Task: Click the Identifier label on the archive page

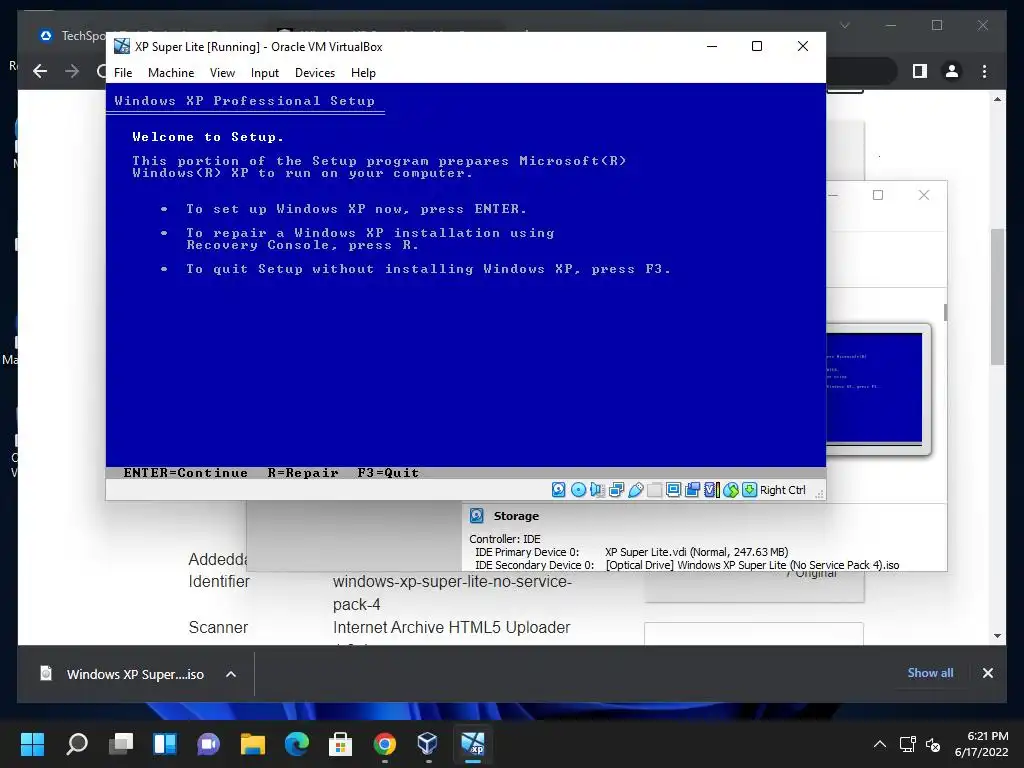Action: [x=219, y=581]
